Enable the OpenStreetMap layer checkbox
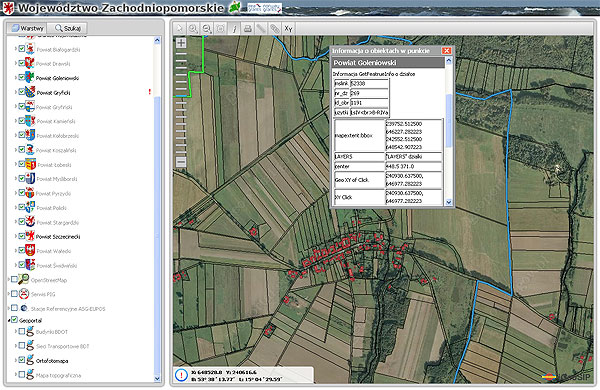 [15, 279]
